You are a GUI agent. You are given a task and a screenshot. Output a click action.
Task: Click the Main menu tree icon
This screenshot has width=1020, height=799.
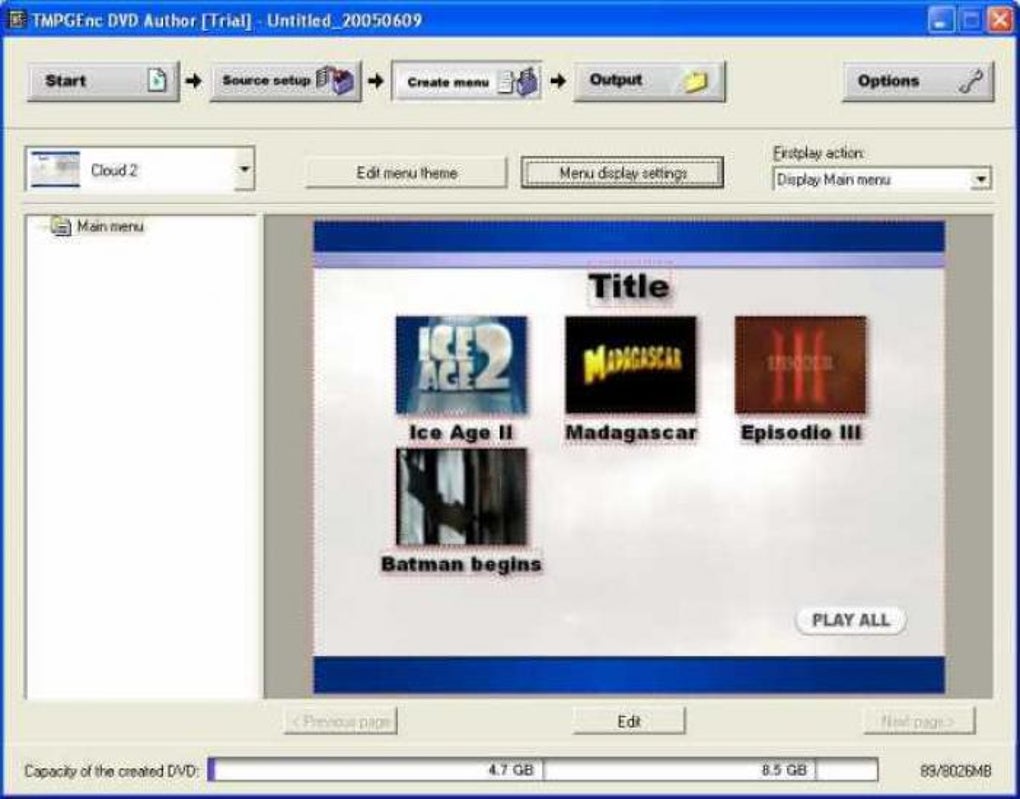[60, 226]
